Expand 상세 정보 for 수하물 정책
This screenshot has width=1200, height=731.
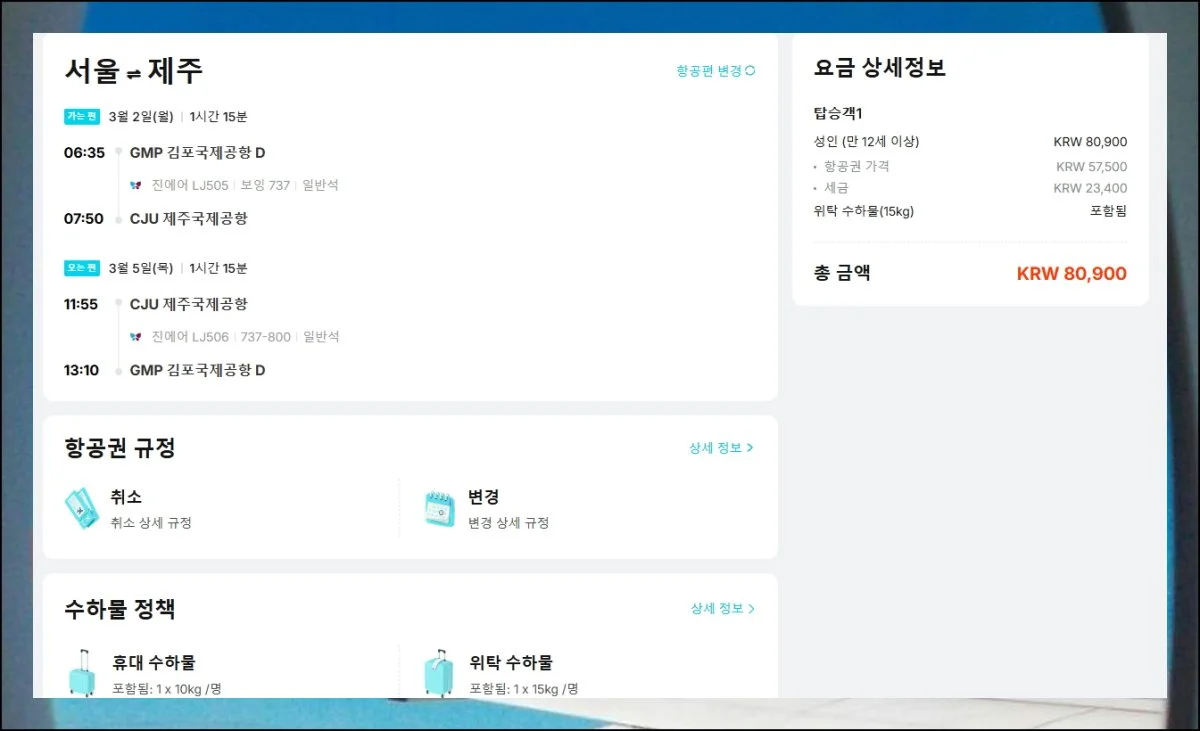click(x=722, y=608)
